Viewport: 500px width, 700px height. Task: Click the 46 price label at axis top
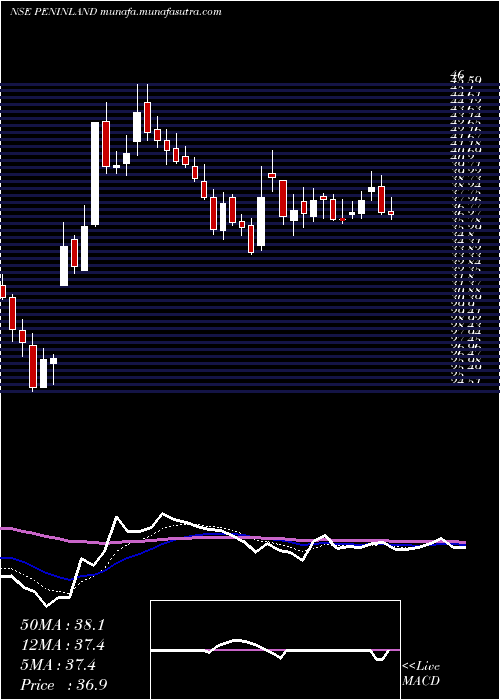click(x=458, y=74)
